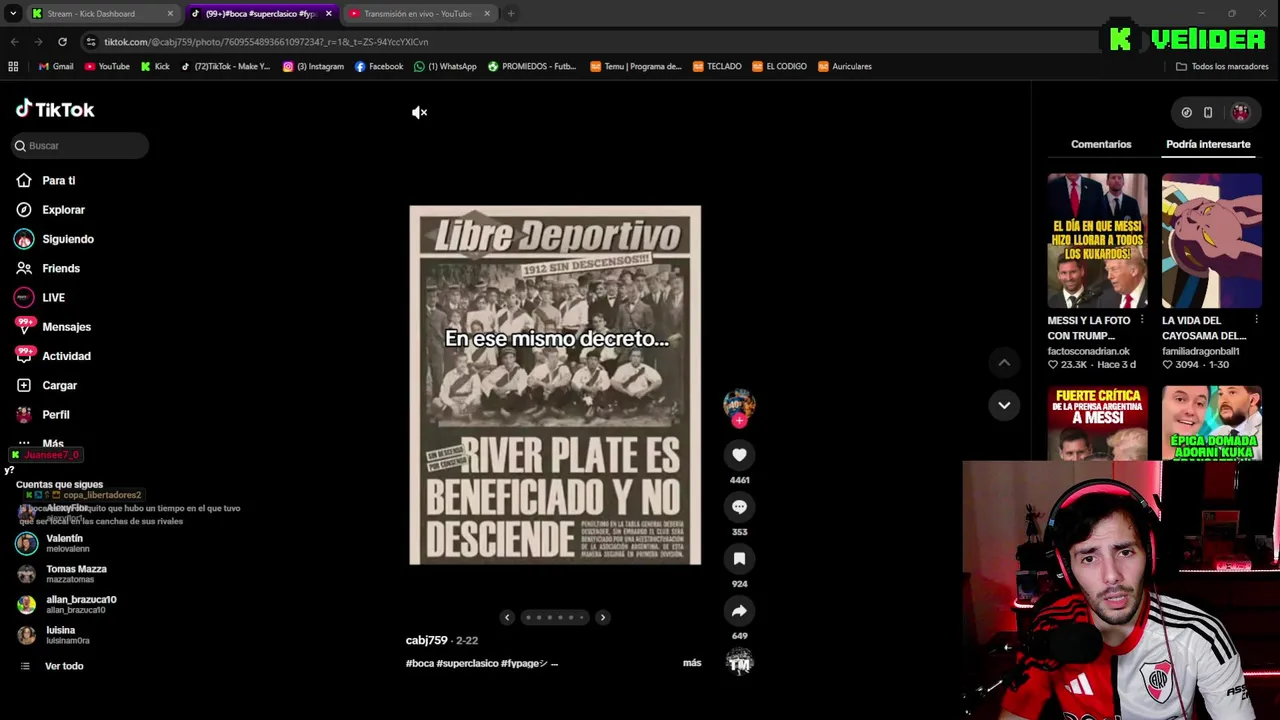The width and height of the screenshot is (1280, 720).
Task: Click the TikTok logo
Action: pyautogui.click(x=55, y=110)
